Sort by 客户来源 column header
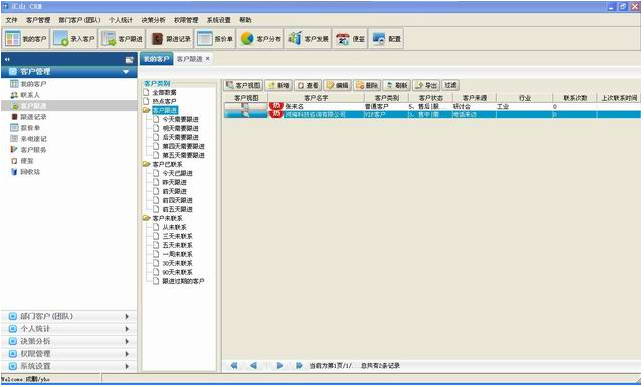 pos(475,98)
